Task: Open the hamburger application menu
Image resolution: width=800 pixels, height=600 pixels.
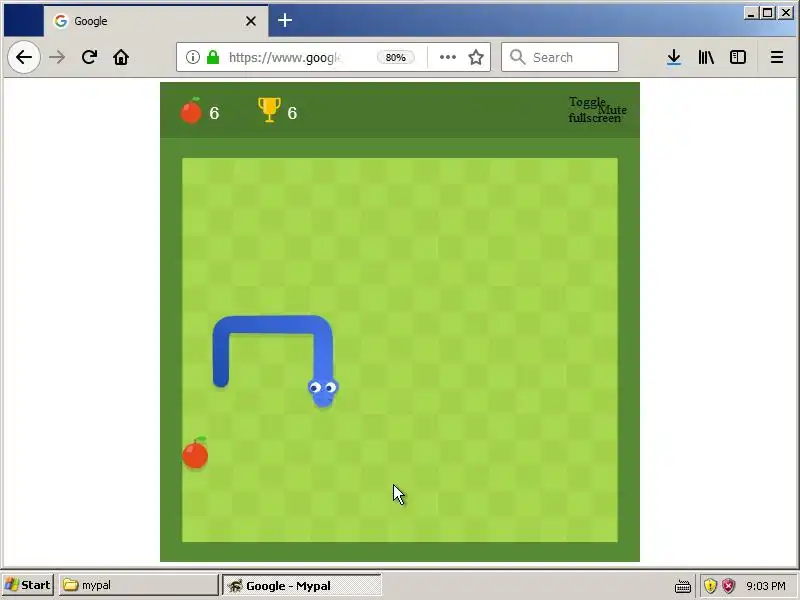Action: point(777,57)
